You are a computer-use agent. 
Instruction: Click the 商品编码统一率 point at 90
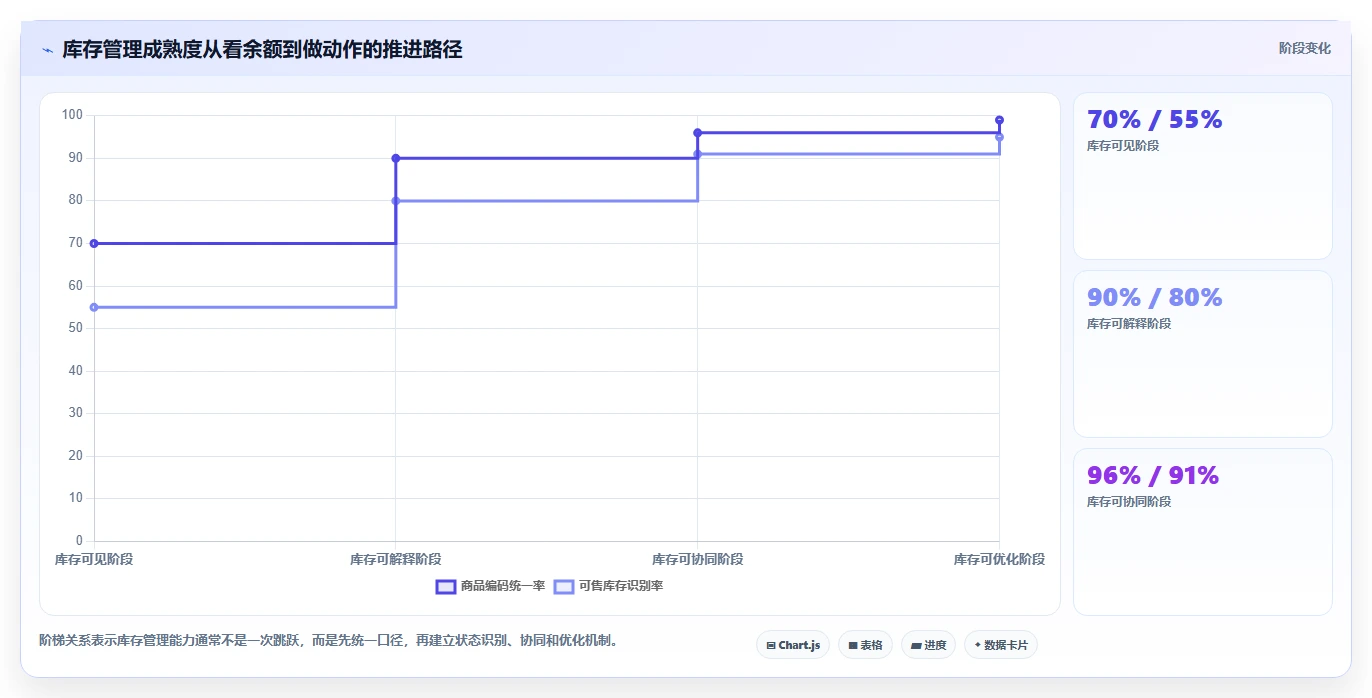pos(396,158)
